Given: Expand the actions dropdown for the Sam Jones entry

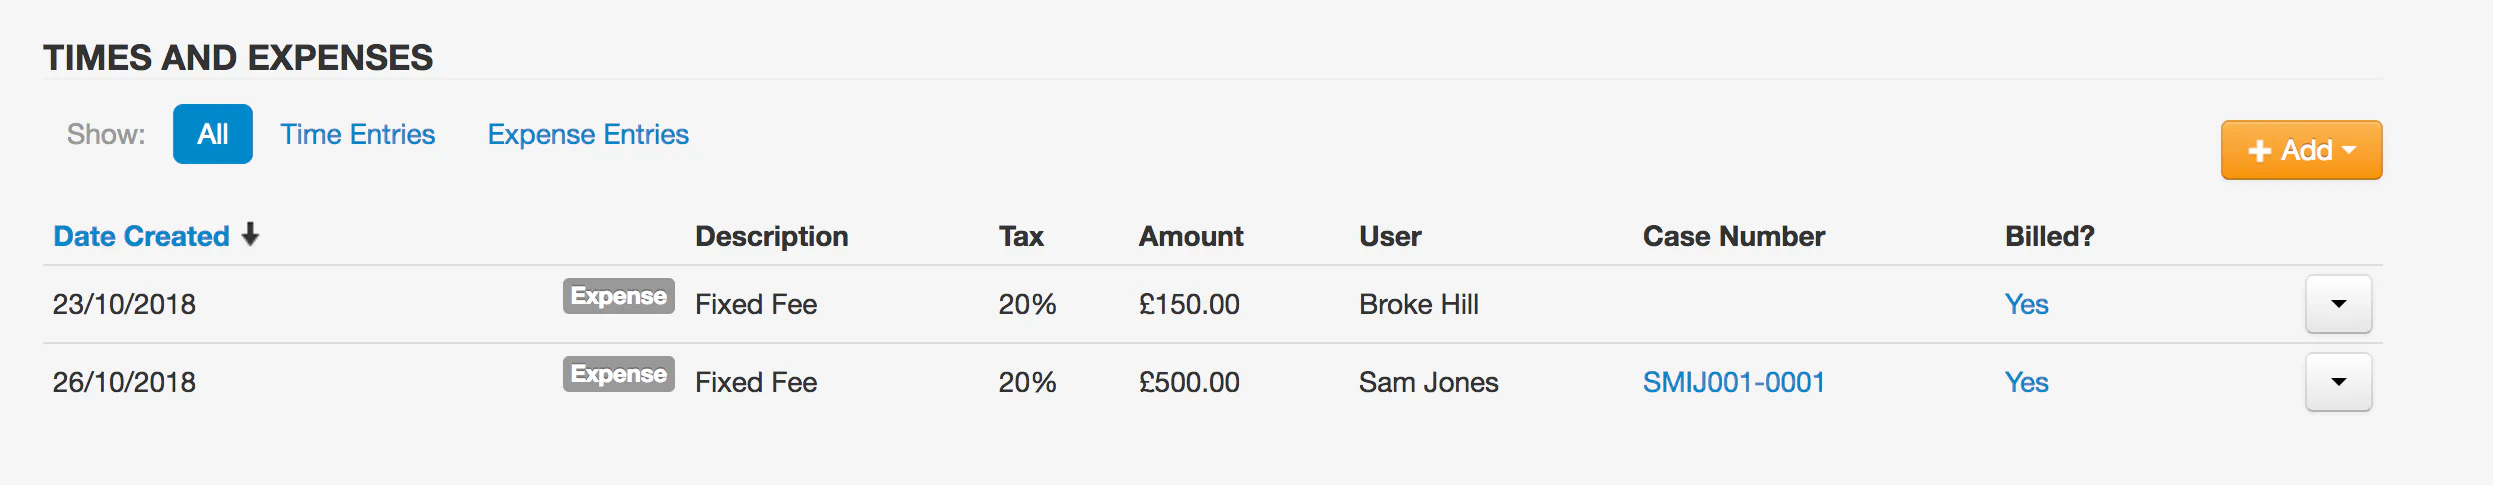Looking at the screenshot, I should pos(2338,382).
